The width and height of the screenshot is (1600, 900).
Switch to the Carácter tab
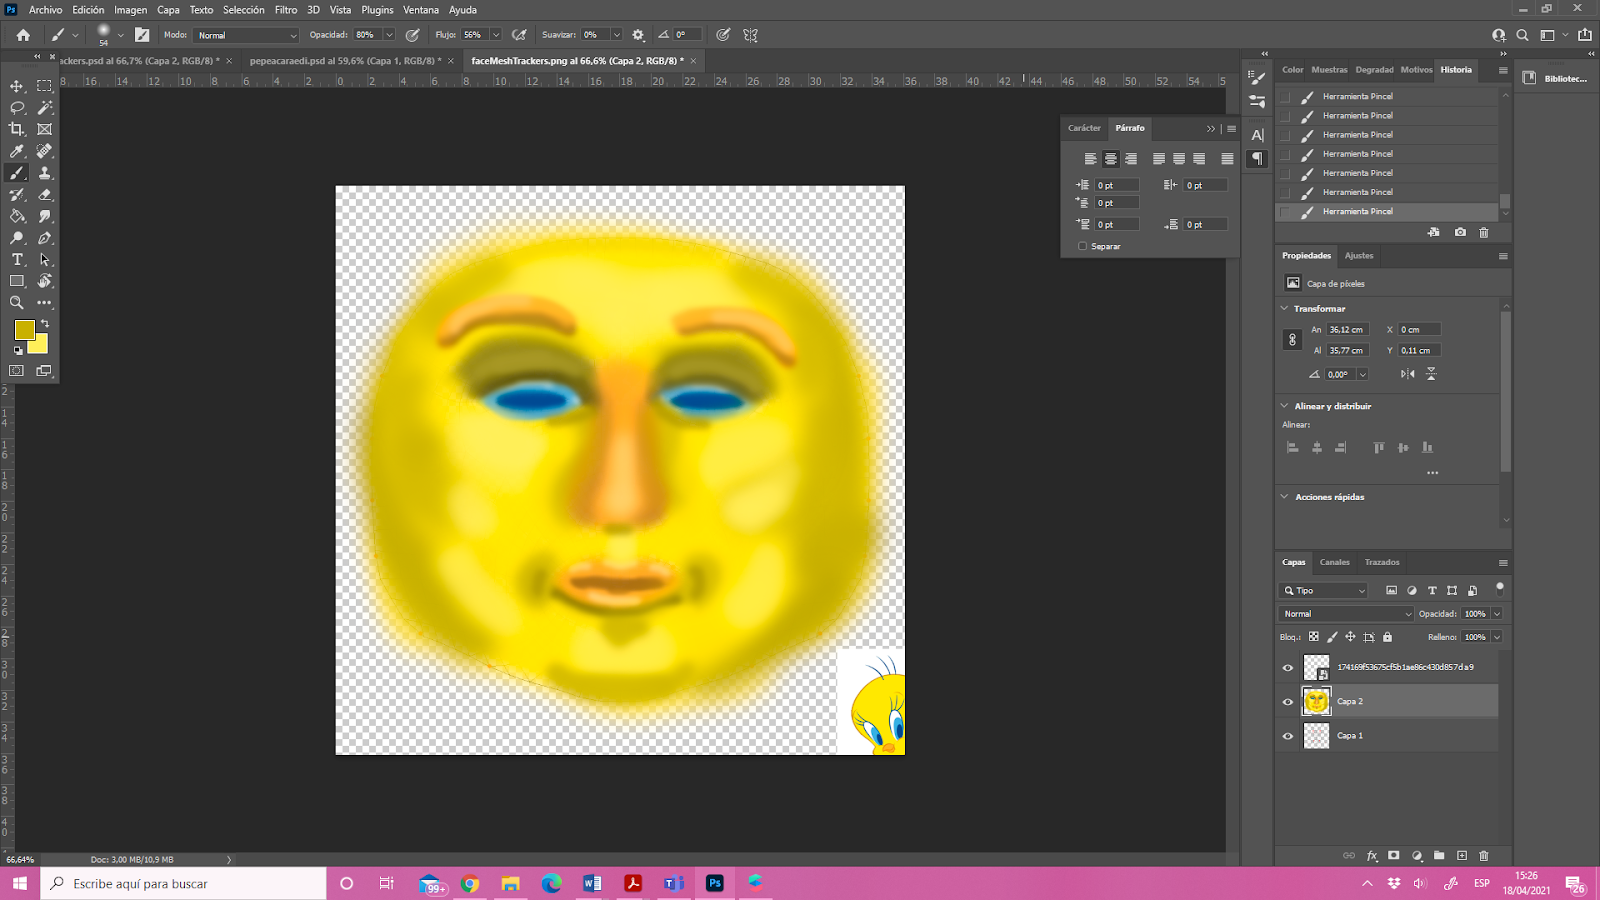[x=1084, y=128]
